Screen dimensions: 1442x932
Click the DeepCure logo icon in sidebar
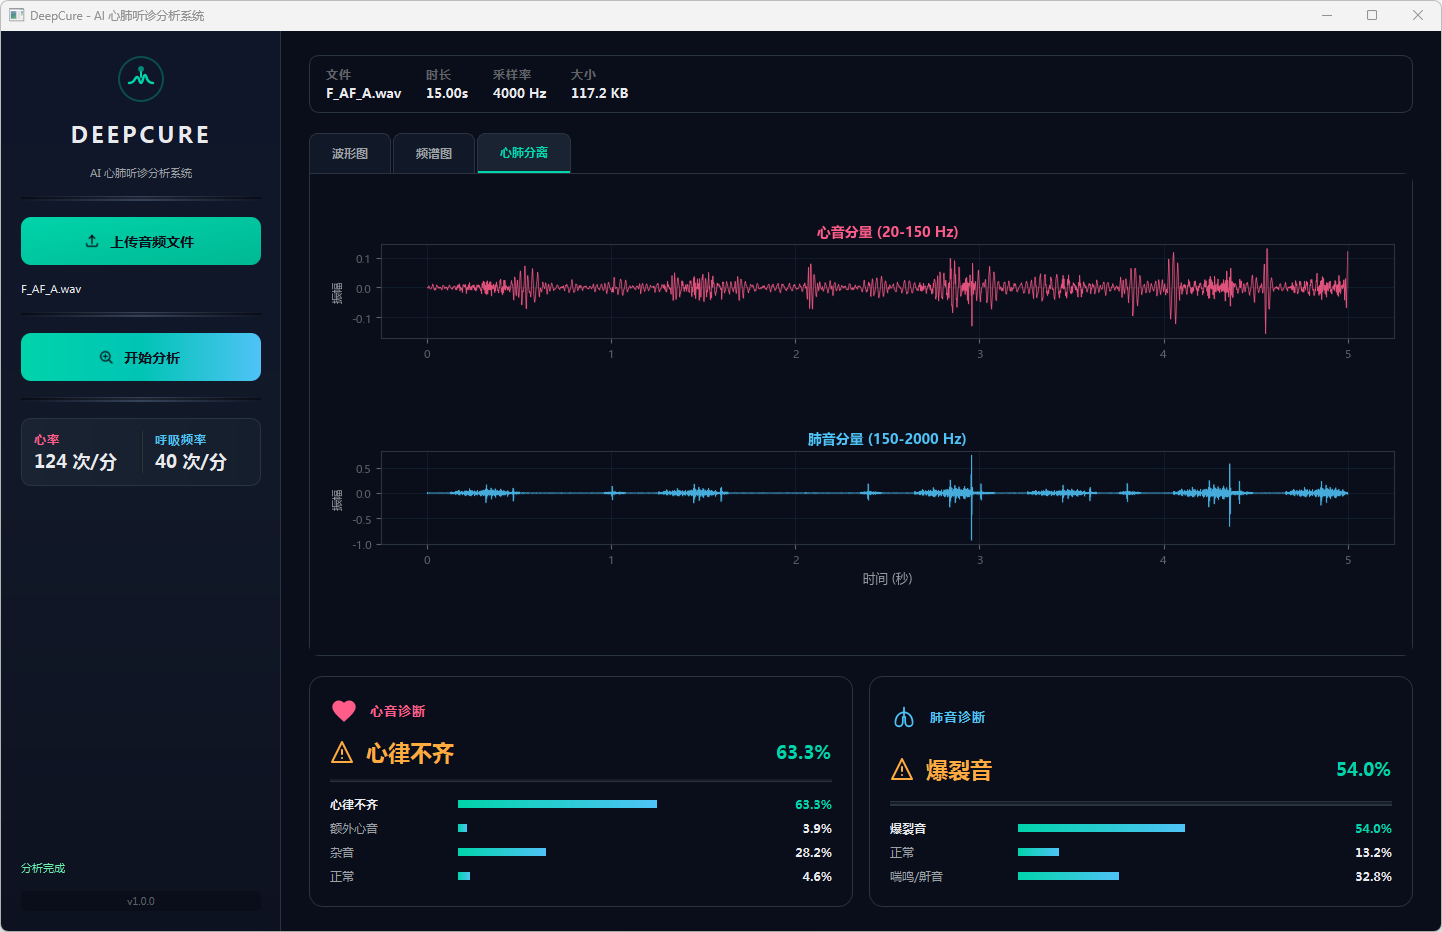[141, 79]
